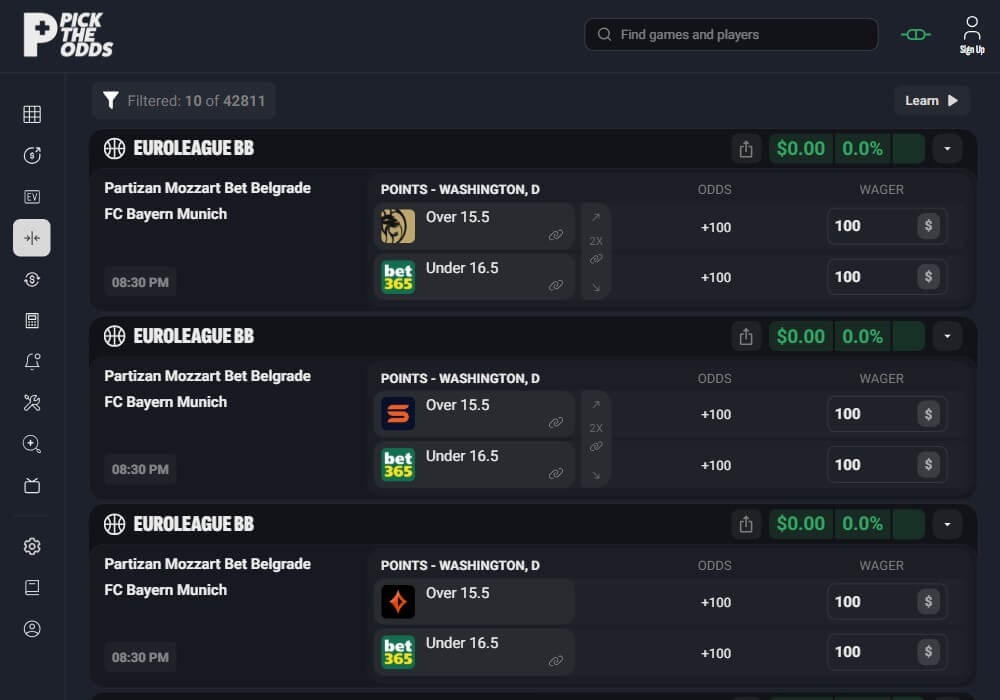The width and height of the screenshot is (1000, 700).
Task: Click the 2X stake toggle on first card
Action: coord(595,240)
